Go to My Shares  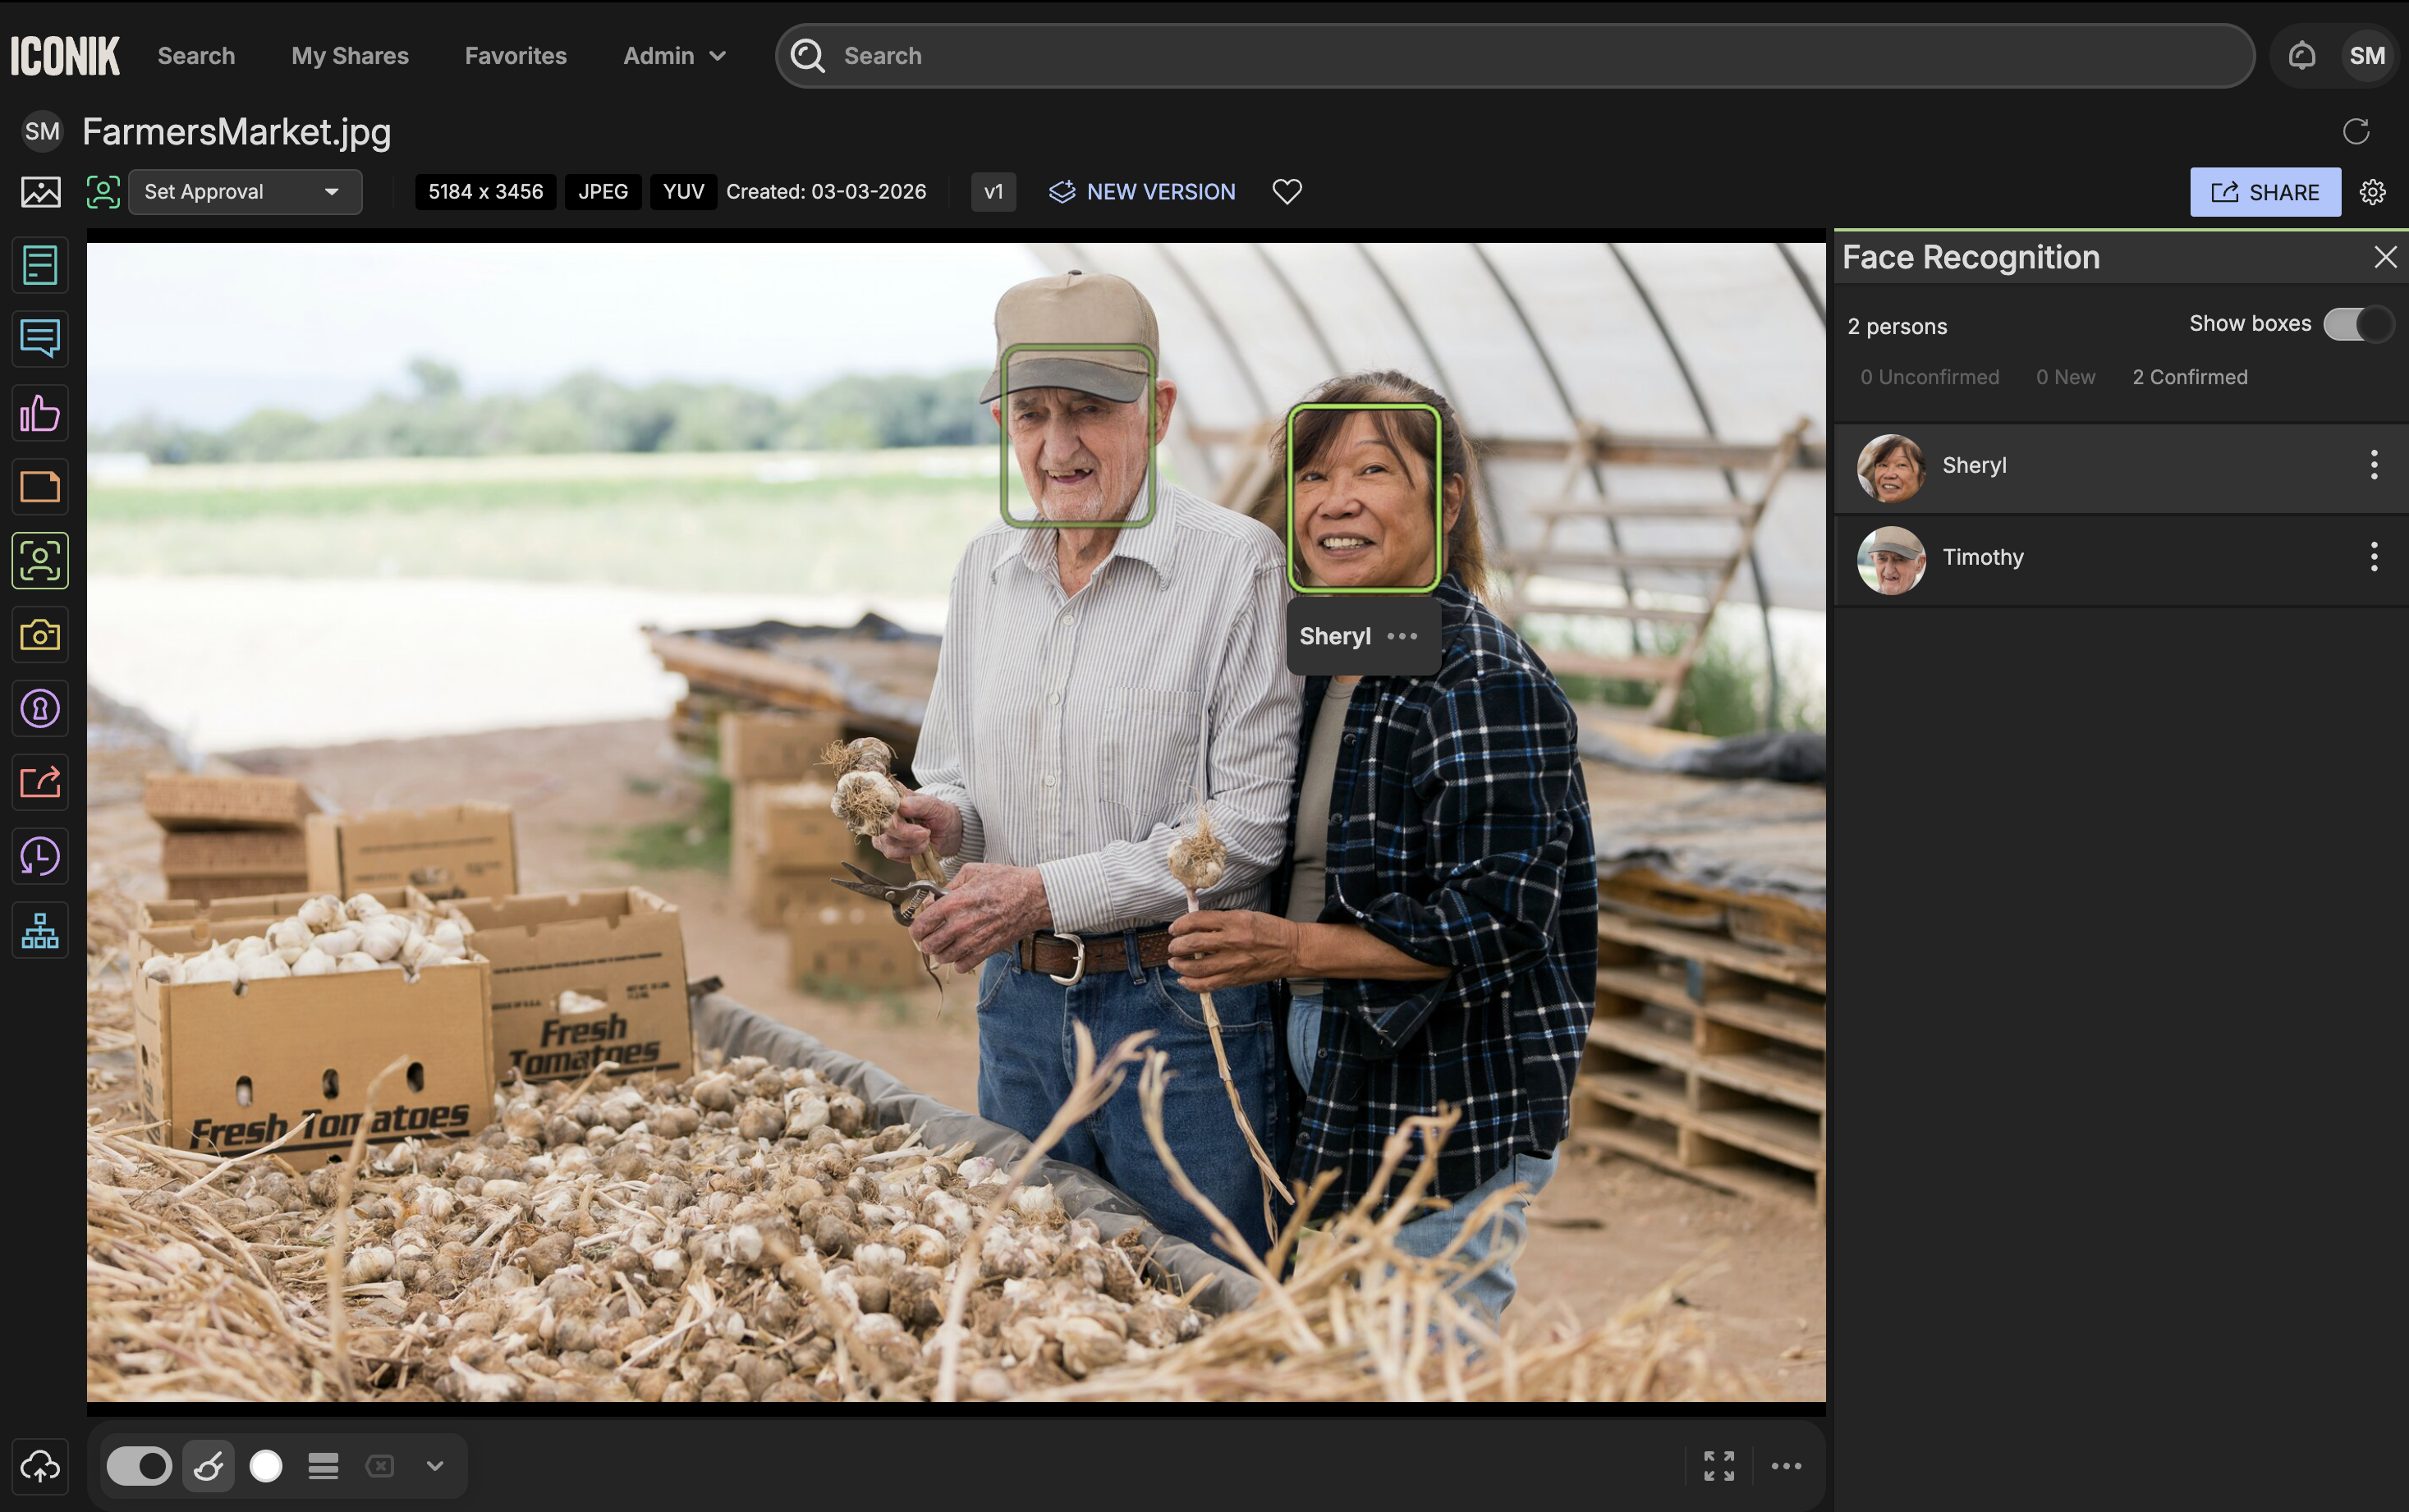(349, 56)
